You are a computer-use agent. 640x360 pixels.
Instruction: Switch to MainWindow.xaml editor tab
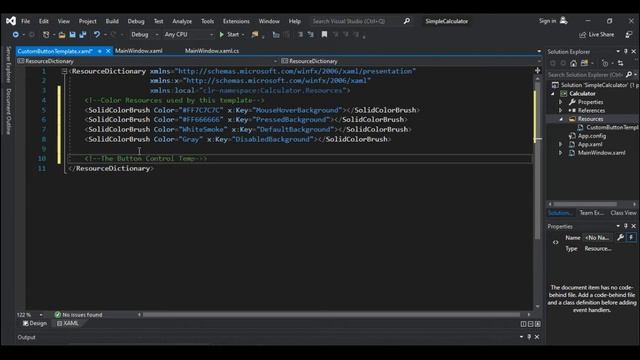tap(139, 51)
